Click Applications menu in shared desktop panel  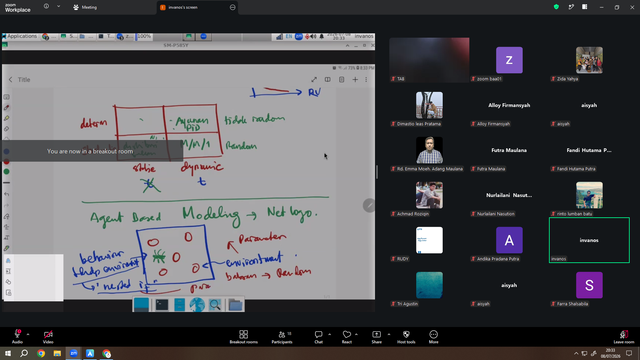coord(19,36)
